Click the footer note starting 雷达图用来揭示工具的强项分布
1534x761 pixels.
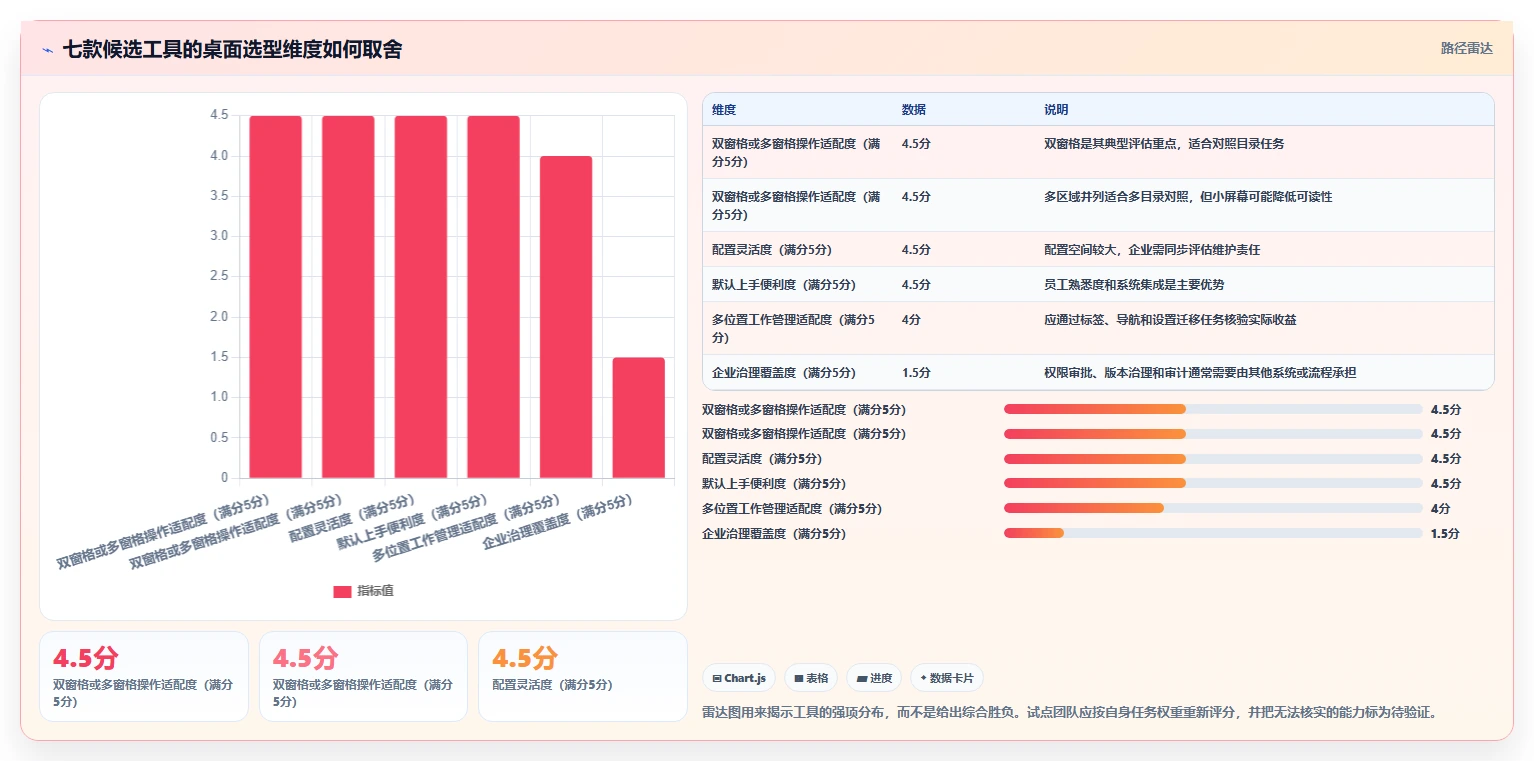coord(1072,713)
